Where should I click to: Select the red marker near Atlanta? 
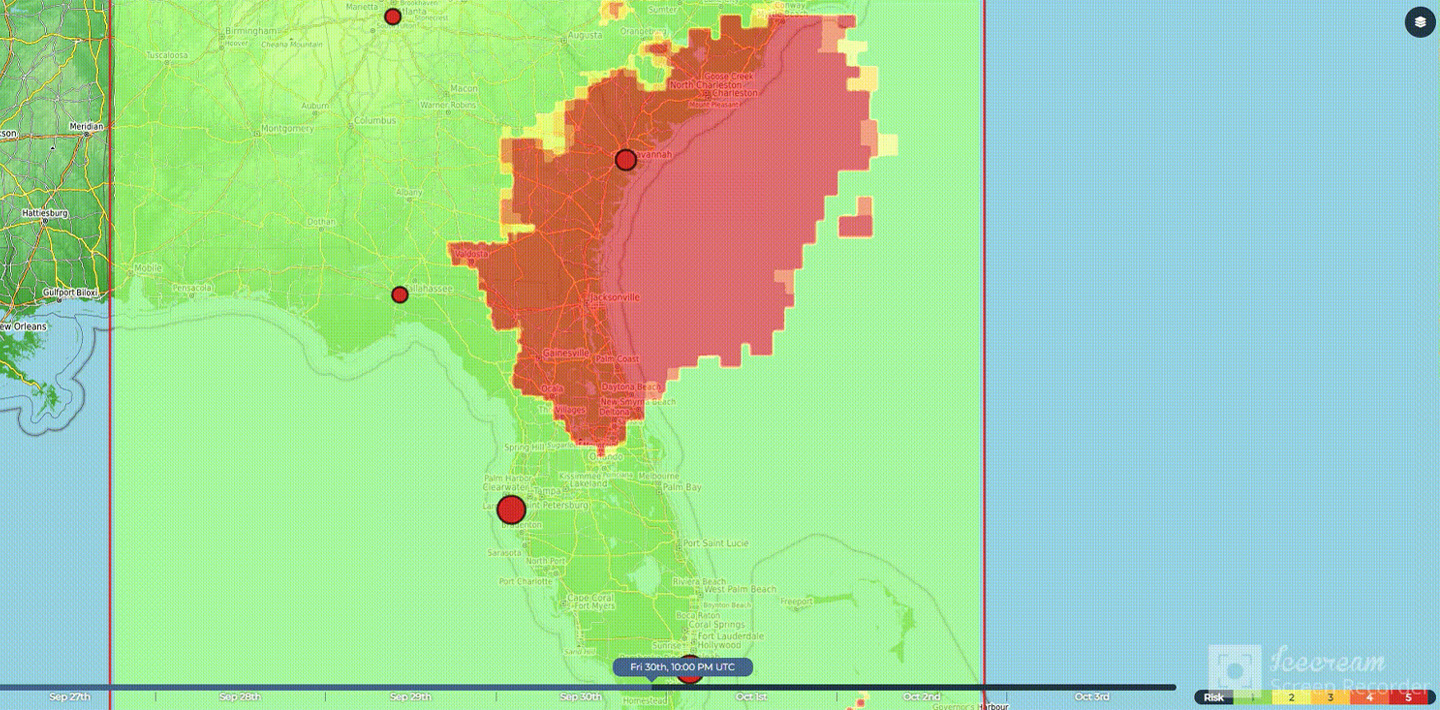click(393, 17)
